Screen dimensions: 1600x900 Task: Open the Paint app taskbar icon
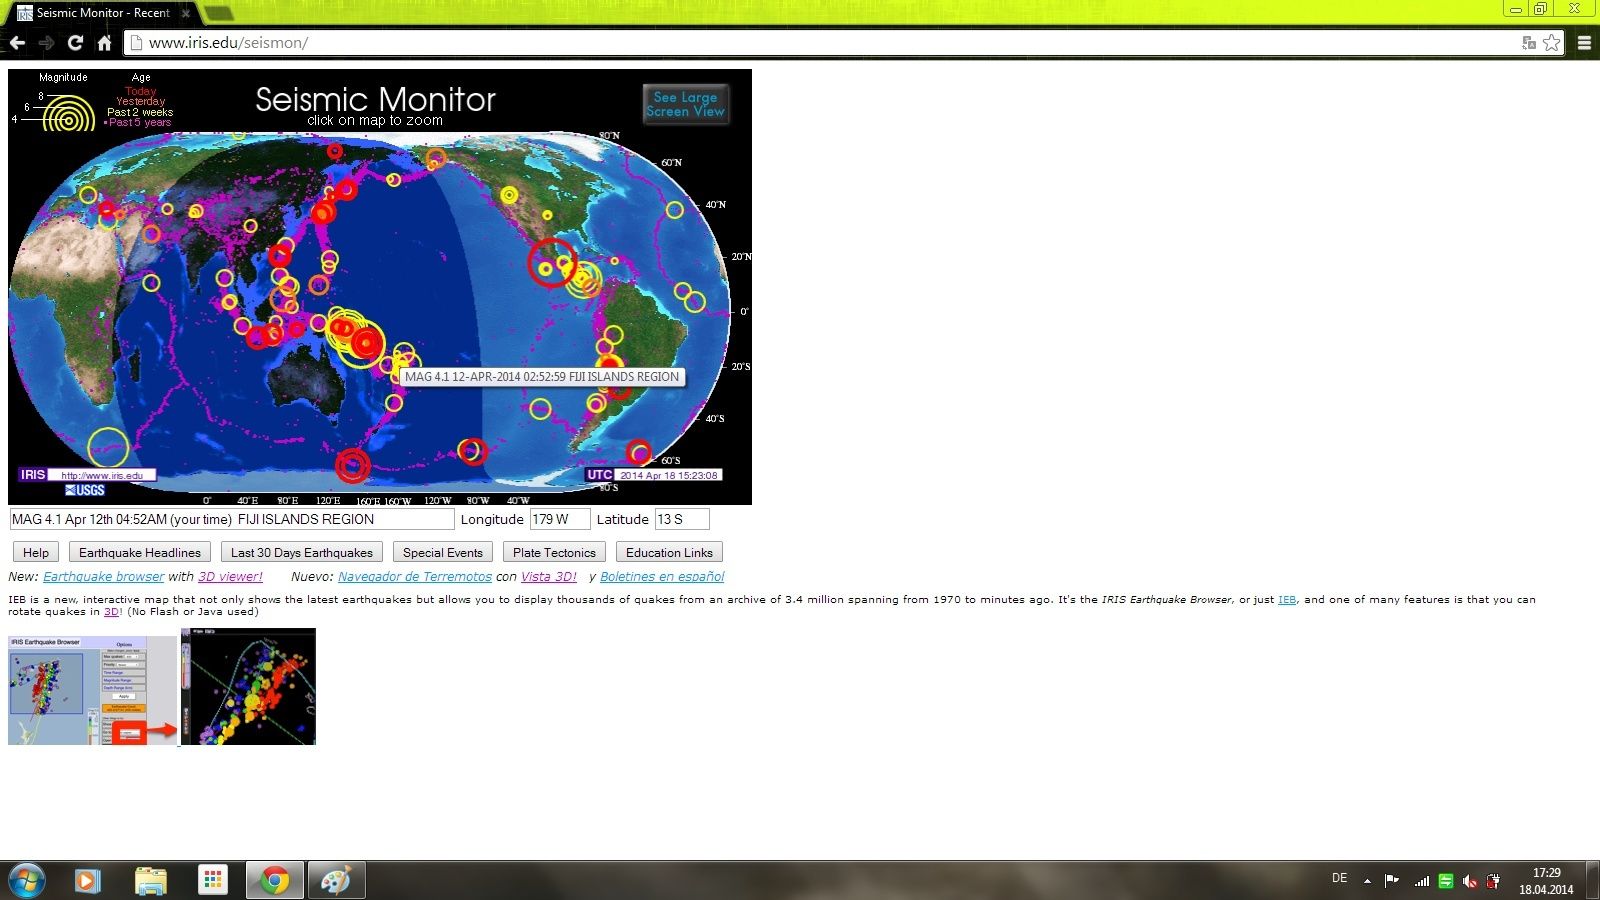[335, 880]
